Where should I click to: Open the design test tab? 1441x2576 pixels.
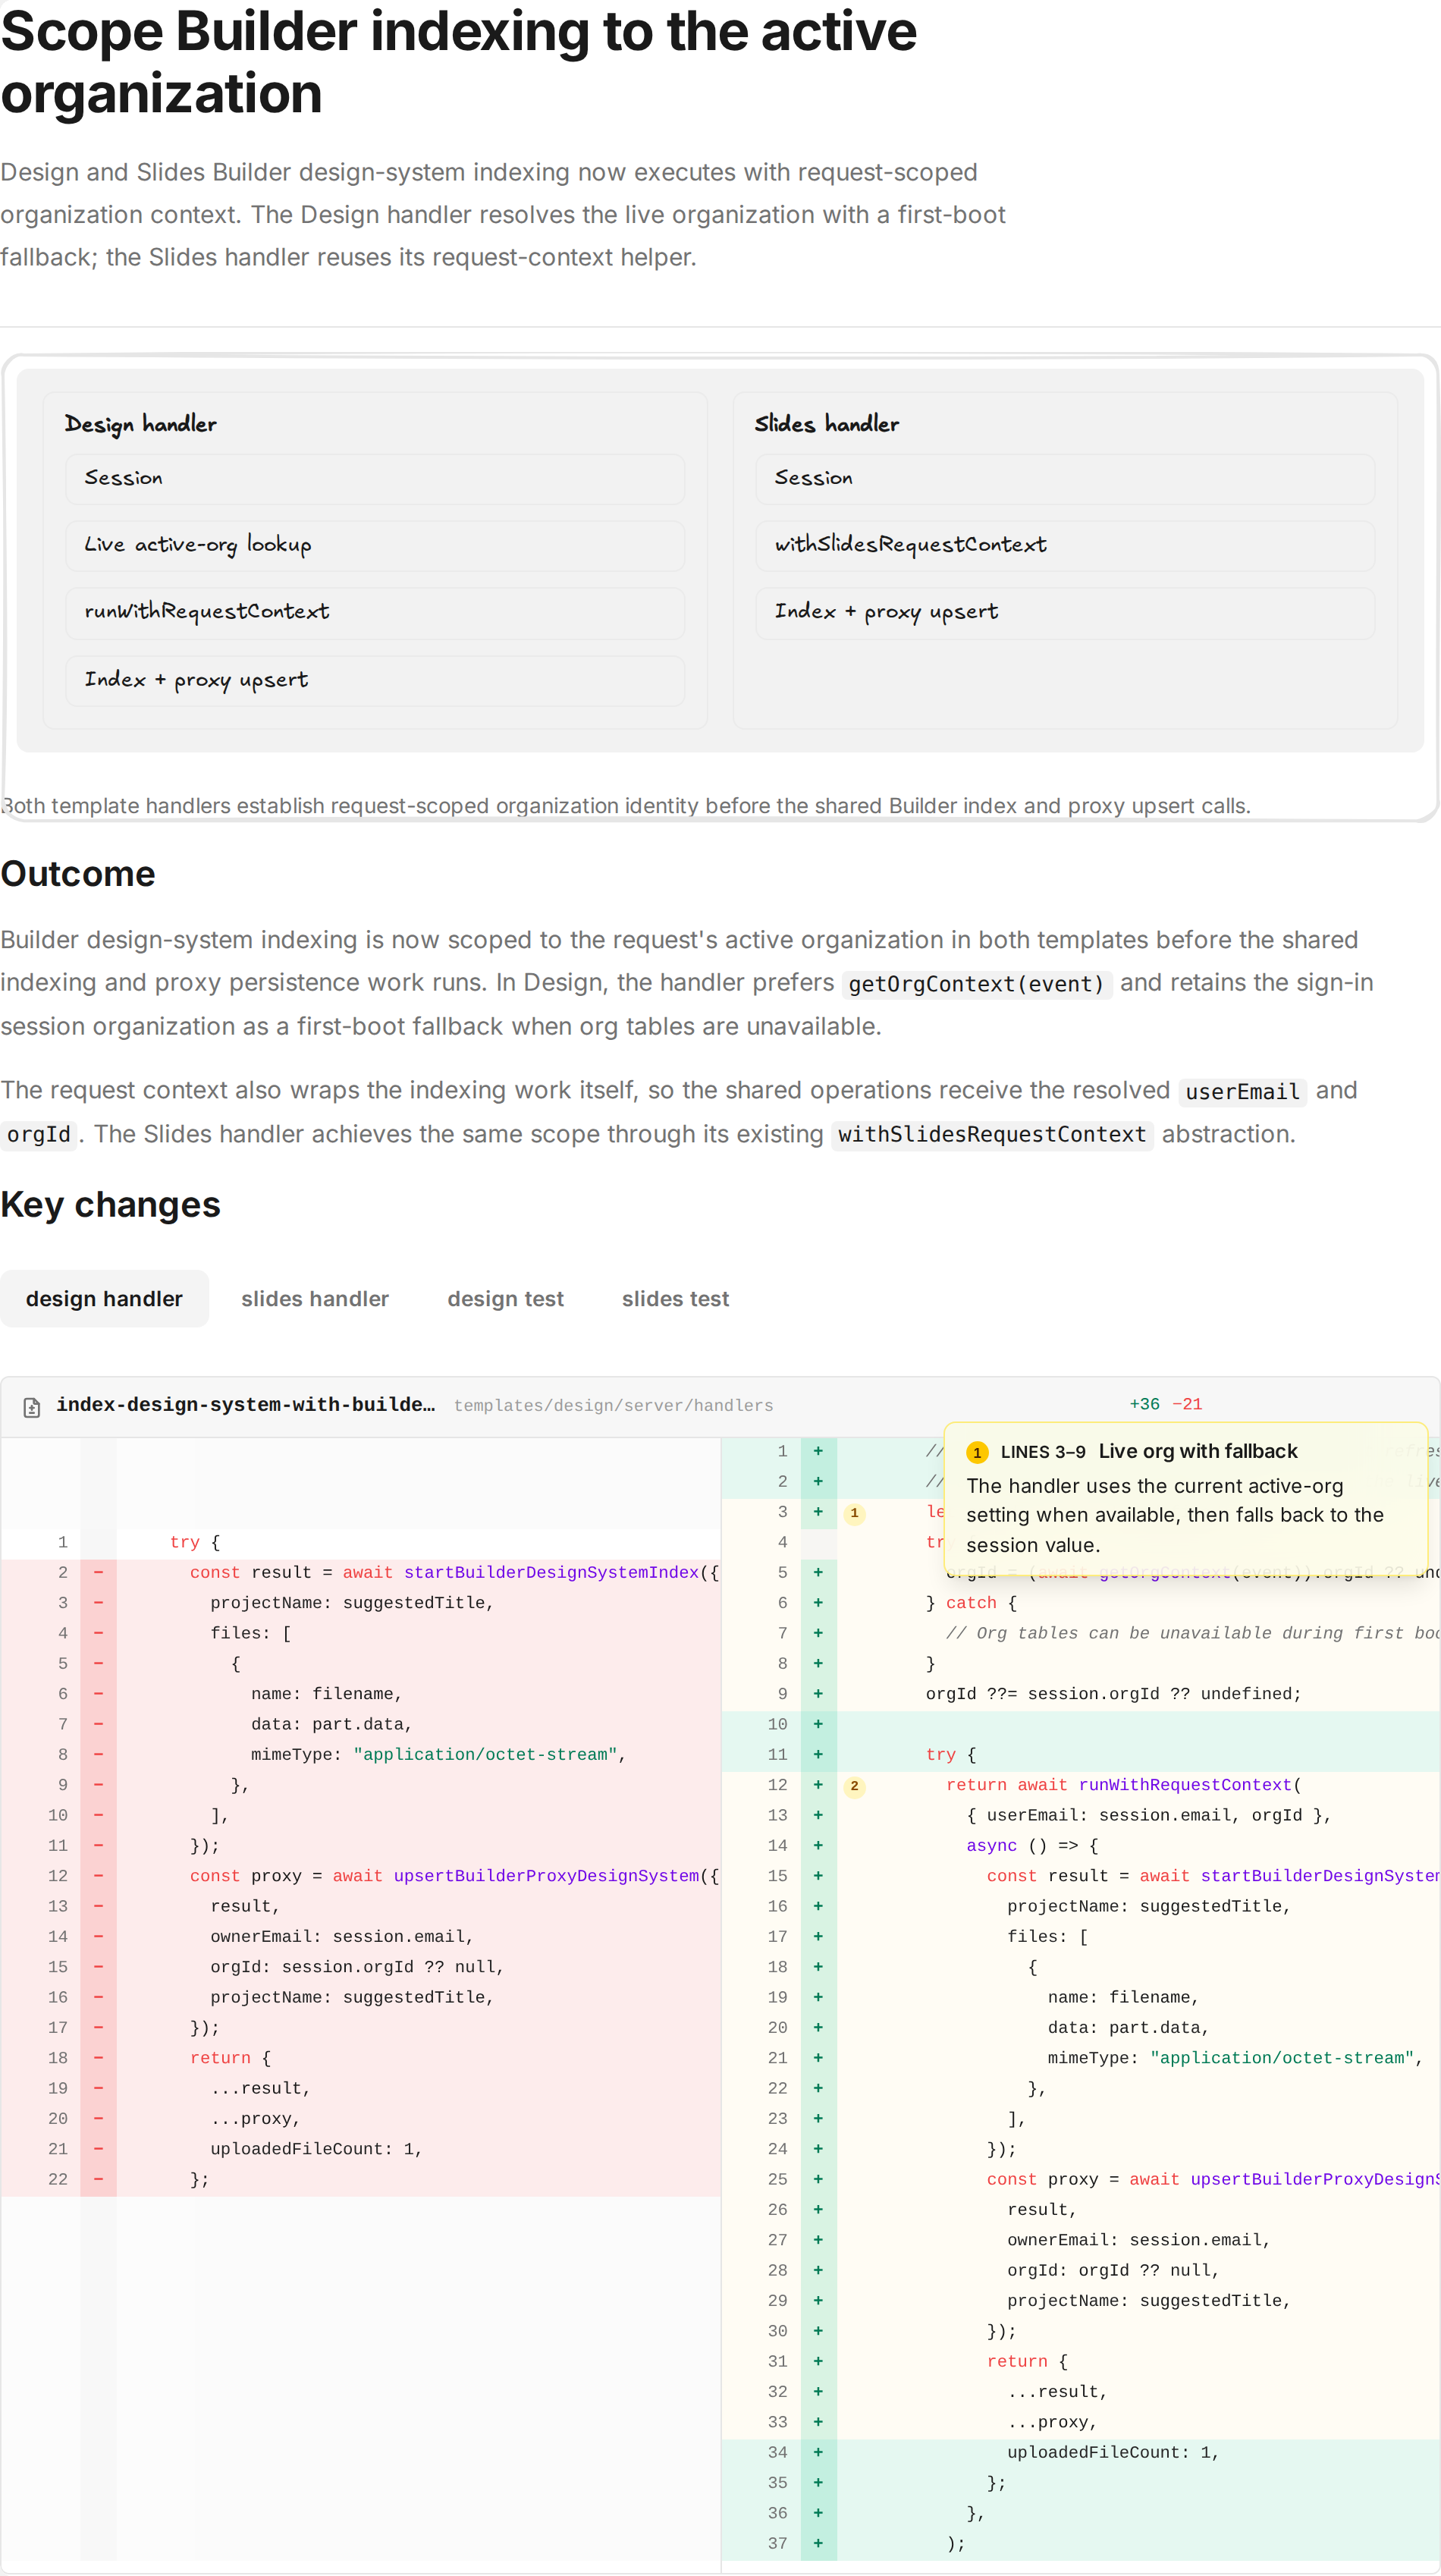(x=505, y=1299)
